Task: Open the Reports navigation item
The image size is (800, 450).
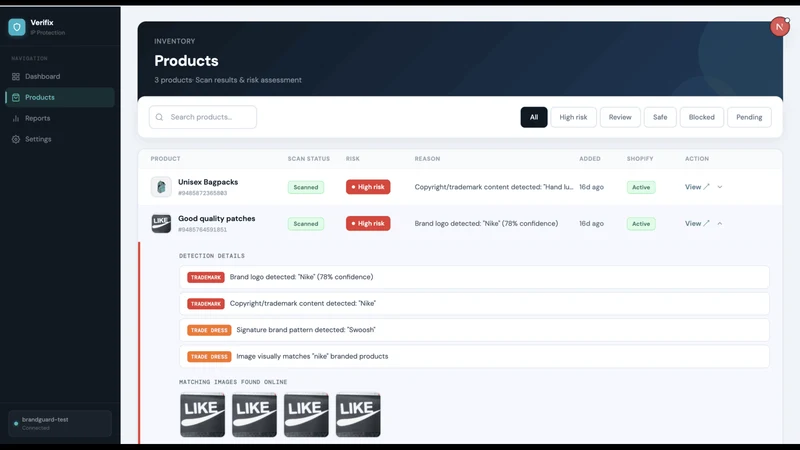Action: coord(60,118)
